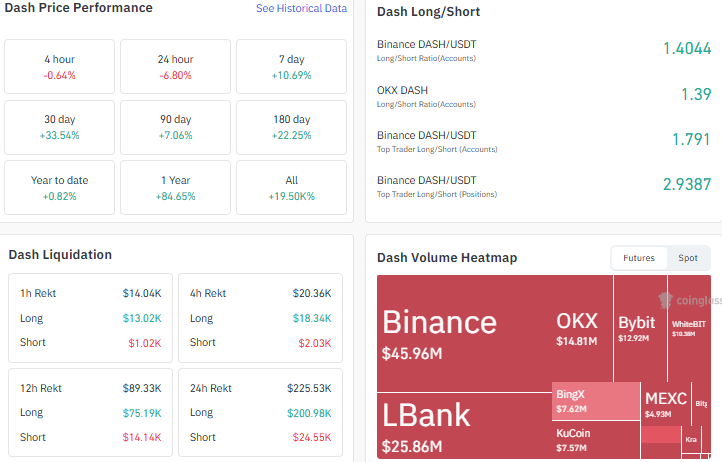Click the KuCoin heatmap tile
The width and height of the screenshot is (722, 462).
pyautogui.click(x=596, y=439)
